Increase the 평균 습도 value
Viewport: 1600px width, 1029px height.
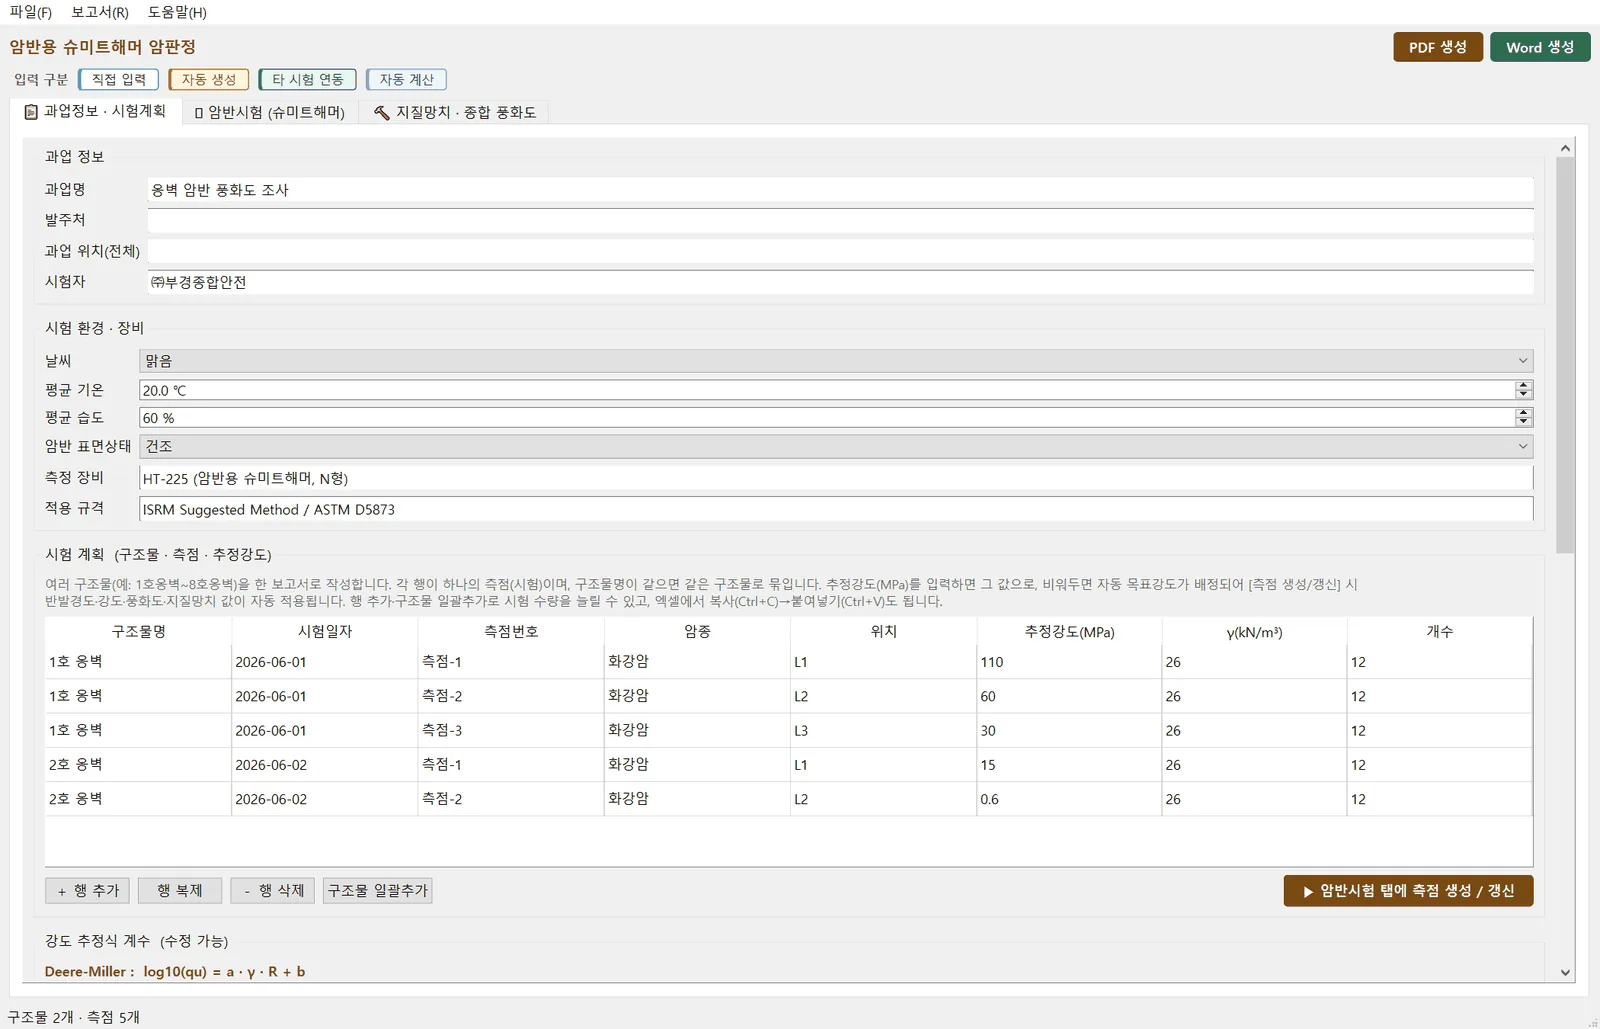pos(1523,413)
